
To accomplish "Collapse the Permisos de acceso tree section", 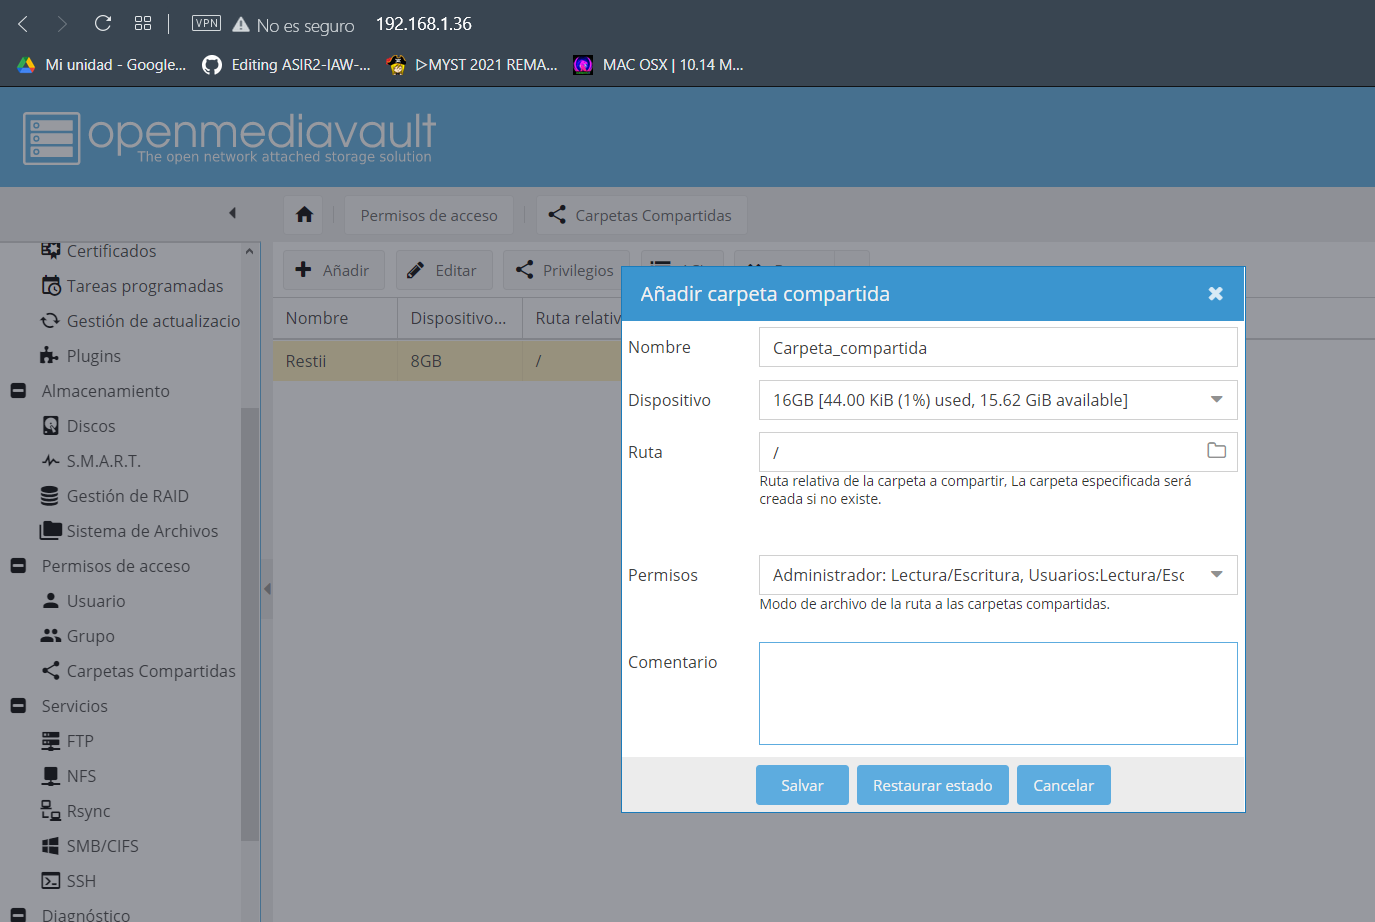I will (x=18, y=566).
